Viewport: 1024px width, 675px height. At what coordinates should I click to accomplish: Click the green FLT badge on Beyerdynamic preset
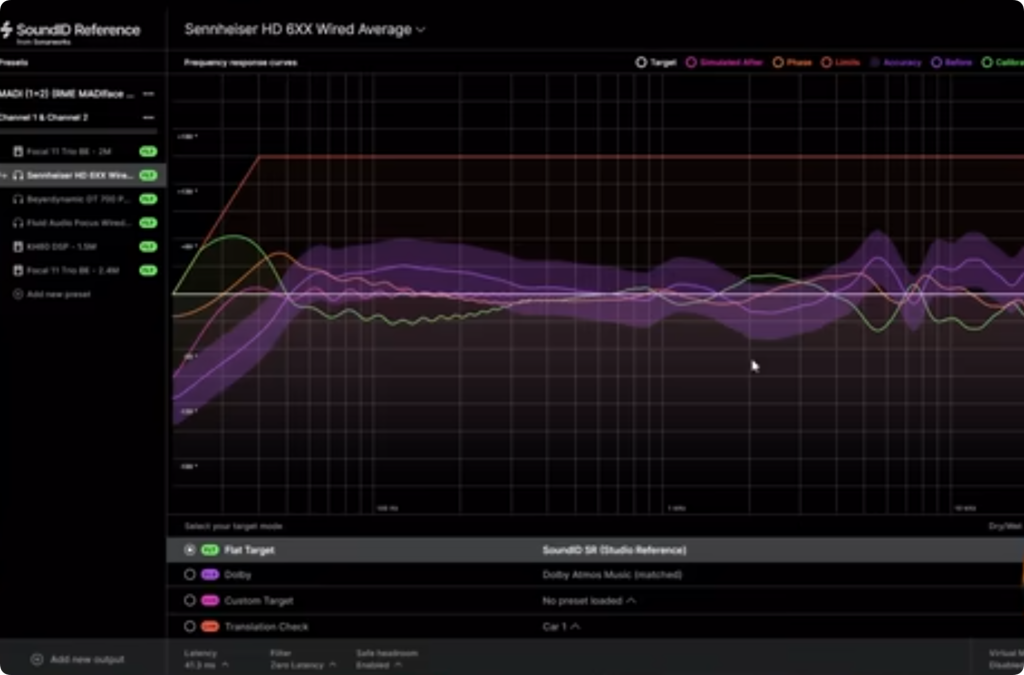[148, 199]
